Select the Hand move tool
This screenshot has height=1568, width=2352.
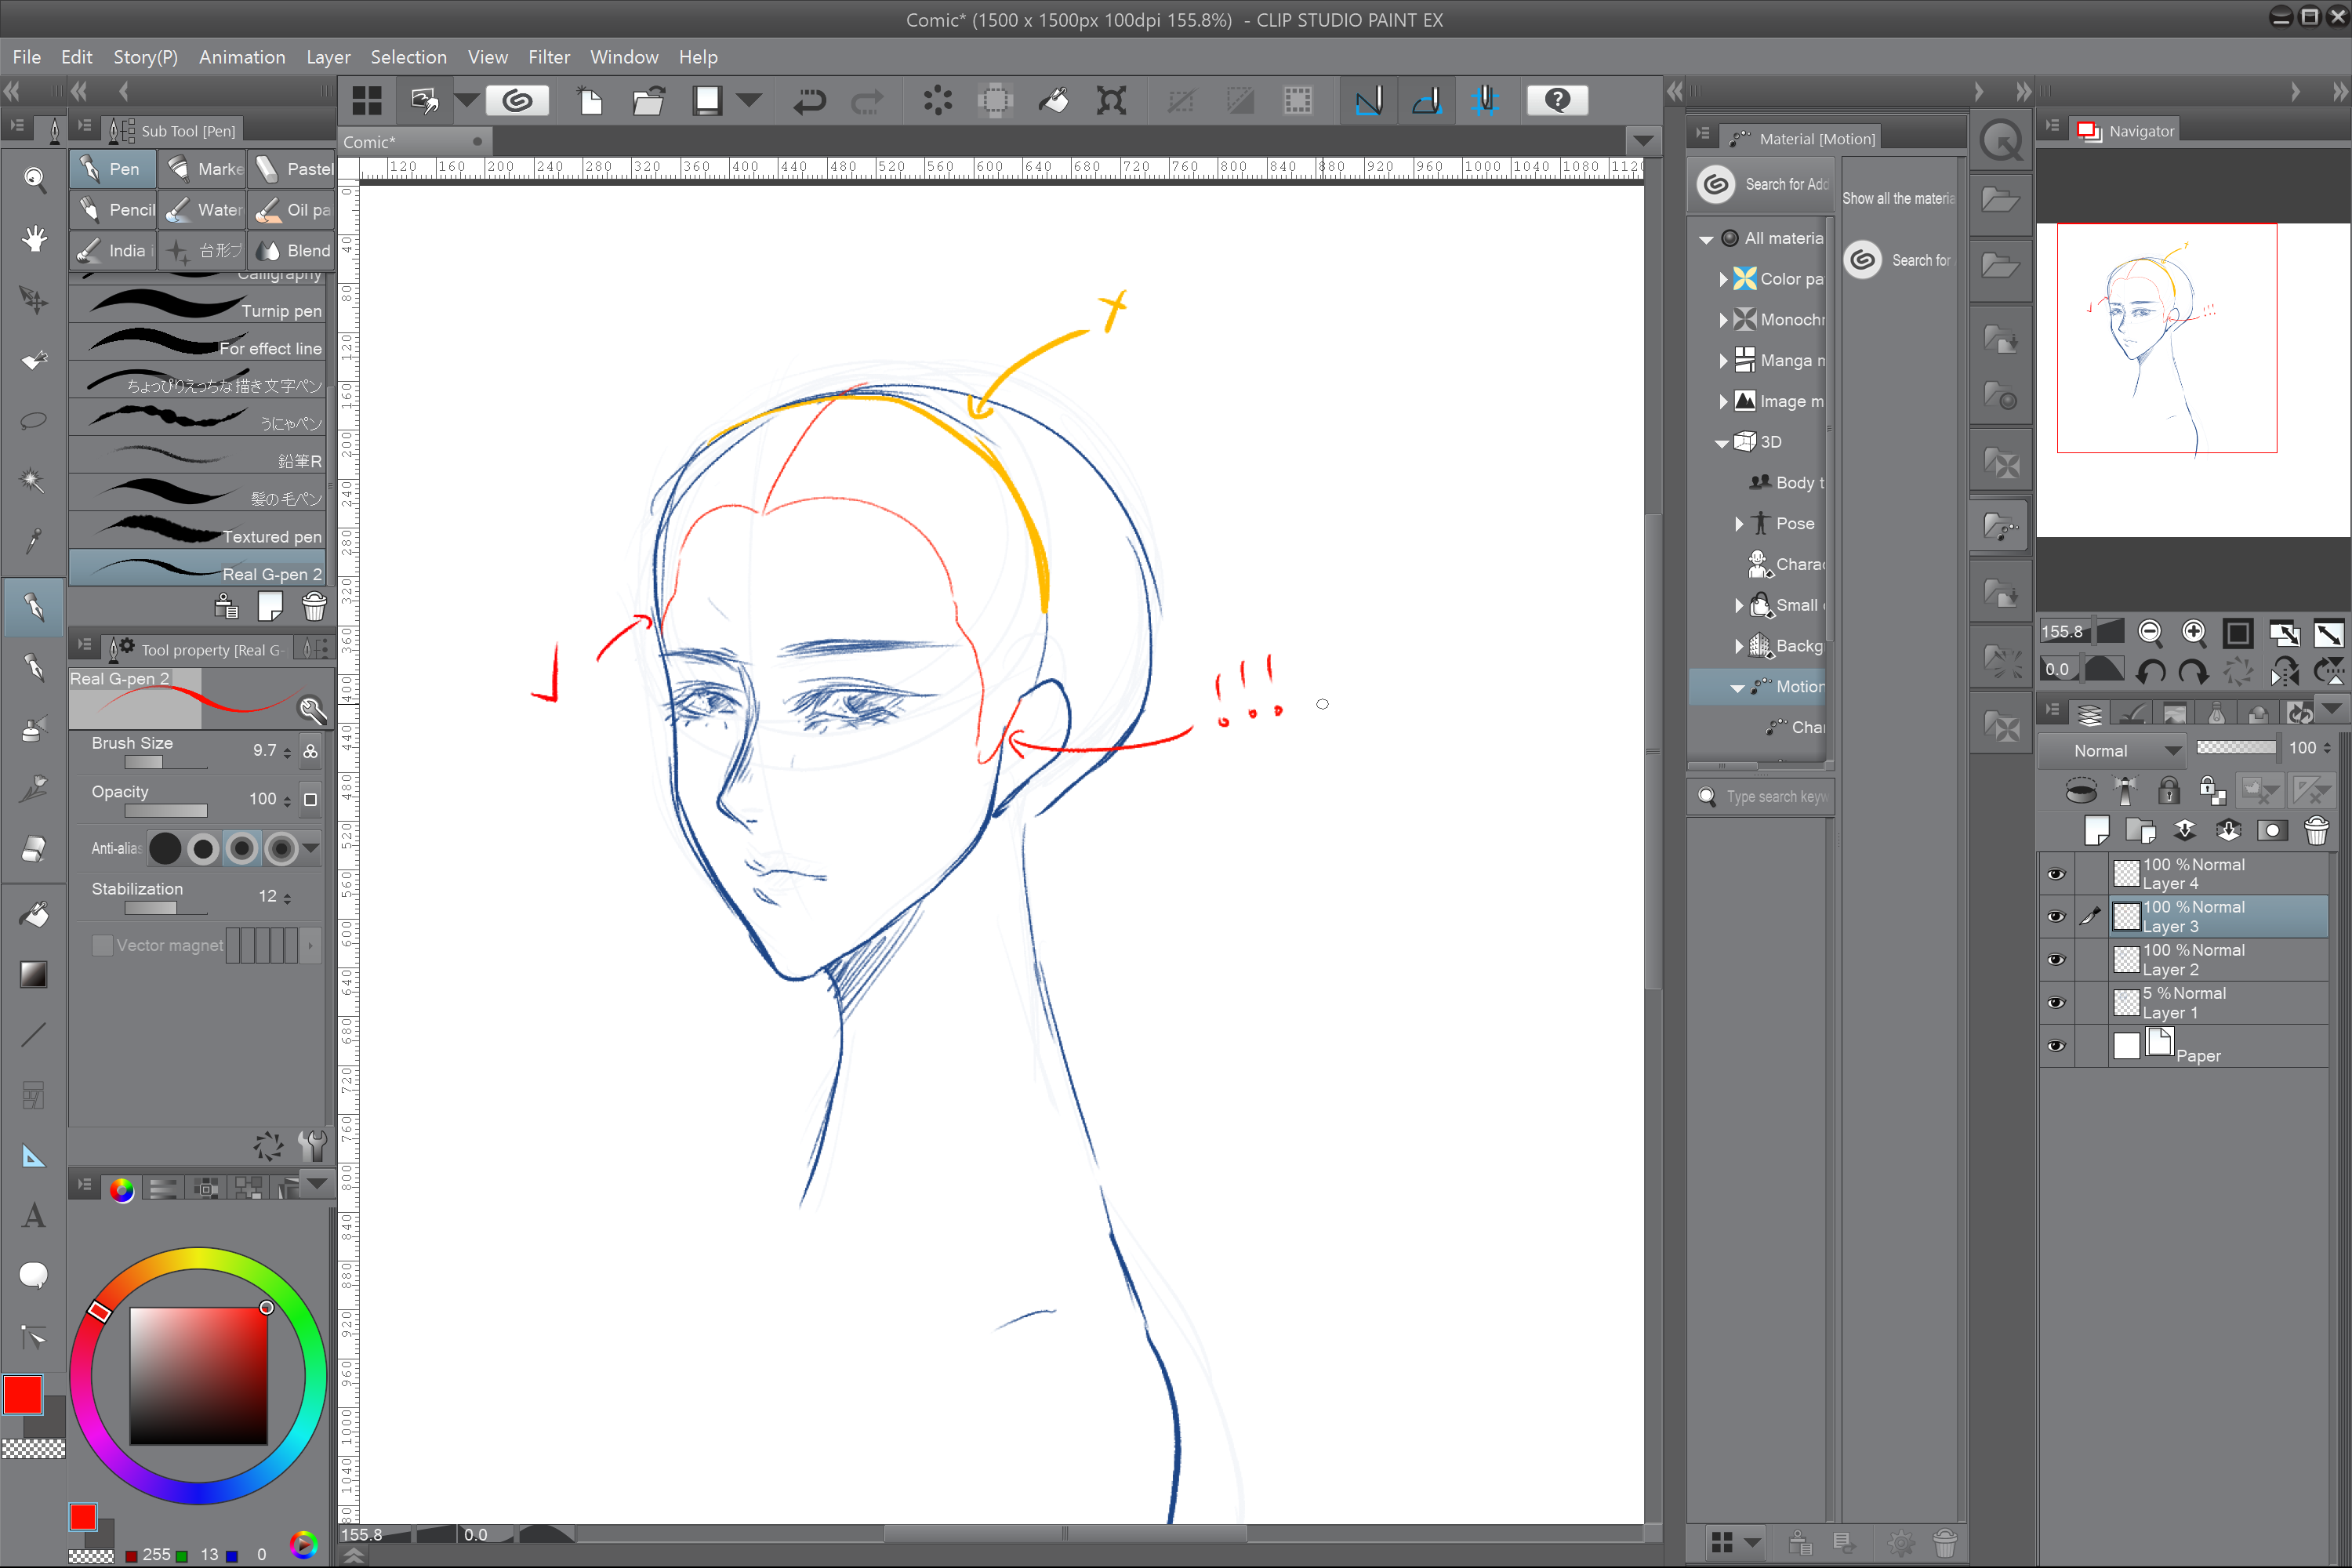point(34,239)
